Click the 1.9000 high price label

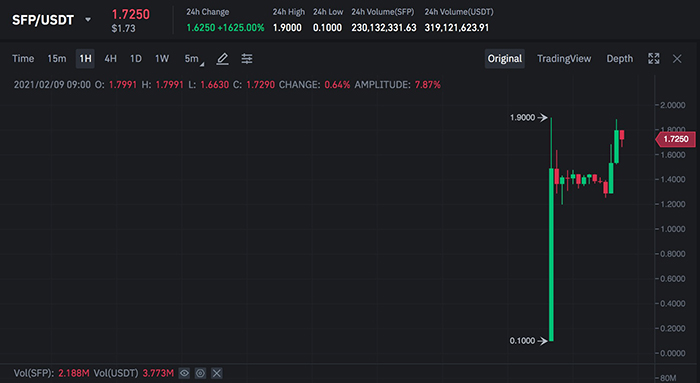[x=522, y=117]
